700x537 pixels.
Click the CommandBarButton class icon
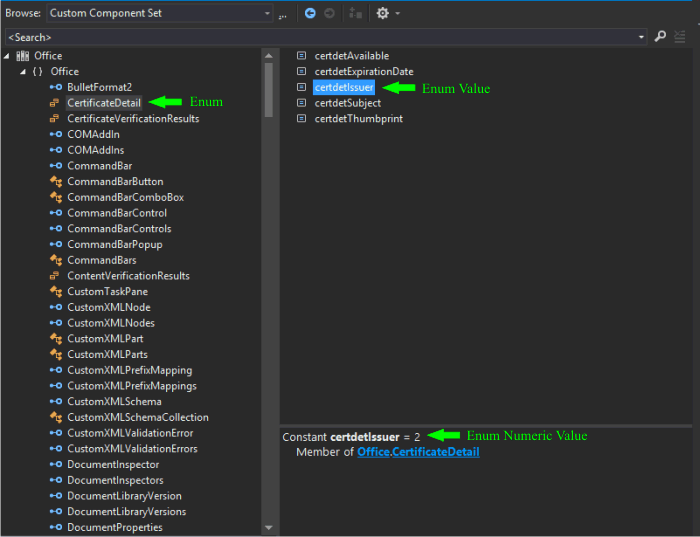point(56,181)
